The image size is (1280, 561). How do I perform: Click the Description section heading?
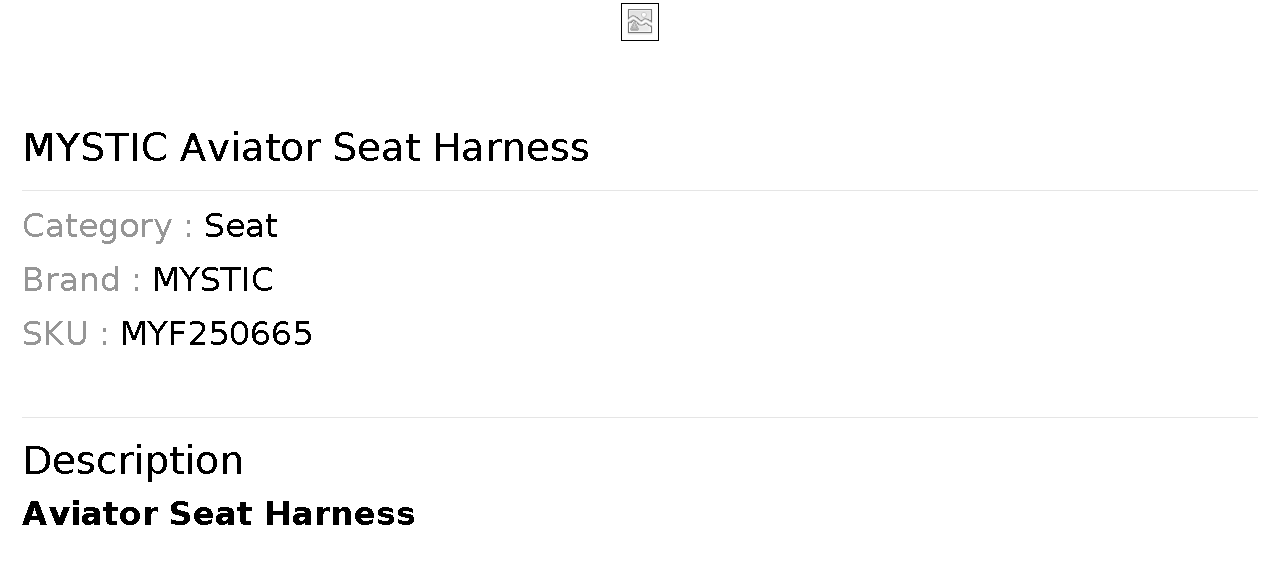pyautogui.click(x=132, y=461)
